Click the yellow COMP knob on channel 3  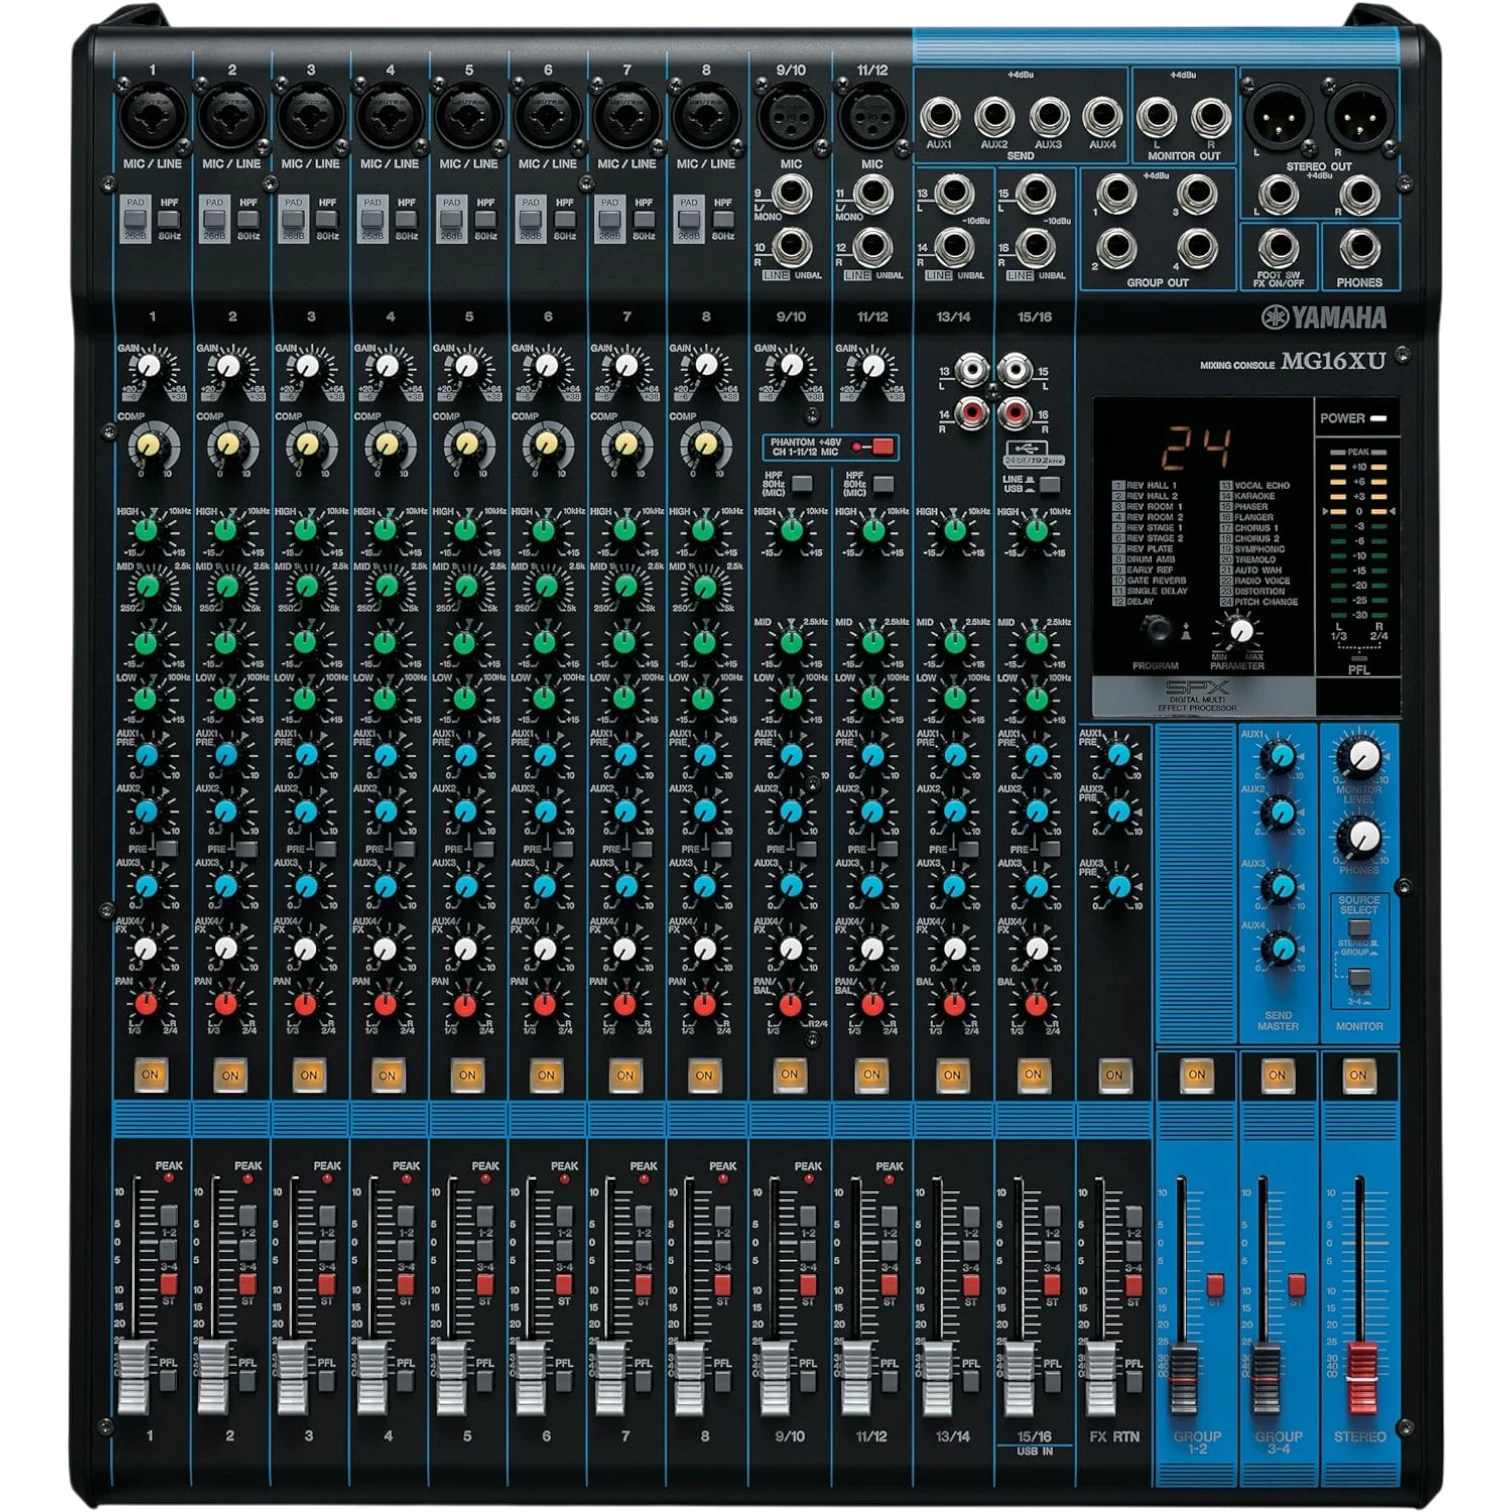[309, 443]
